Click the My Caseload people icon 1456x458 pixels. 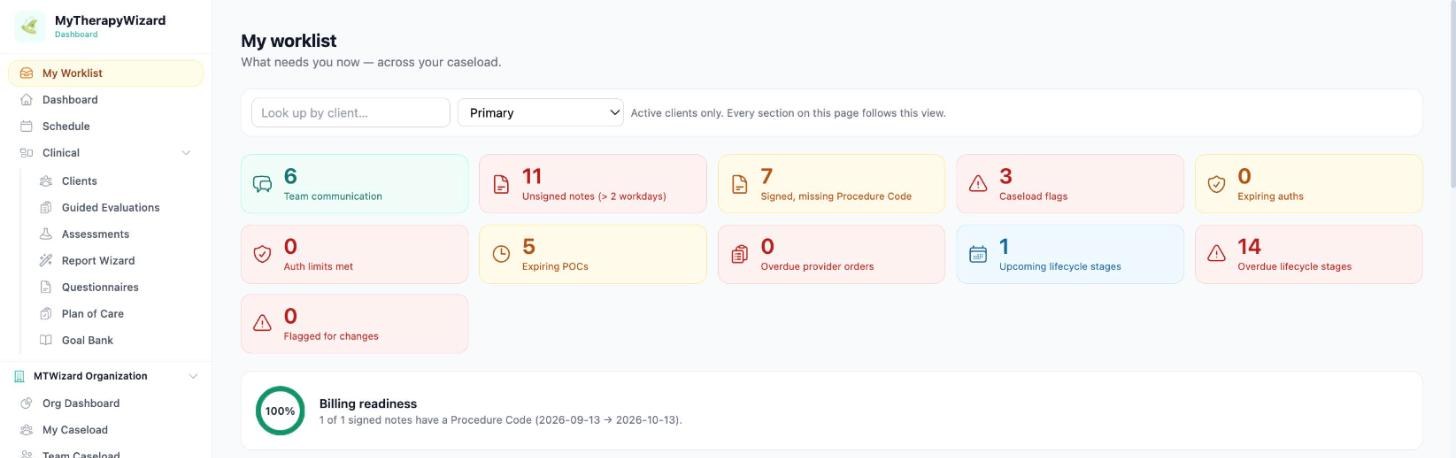pyautogui.click(x=26, y=430)
